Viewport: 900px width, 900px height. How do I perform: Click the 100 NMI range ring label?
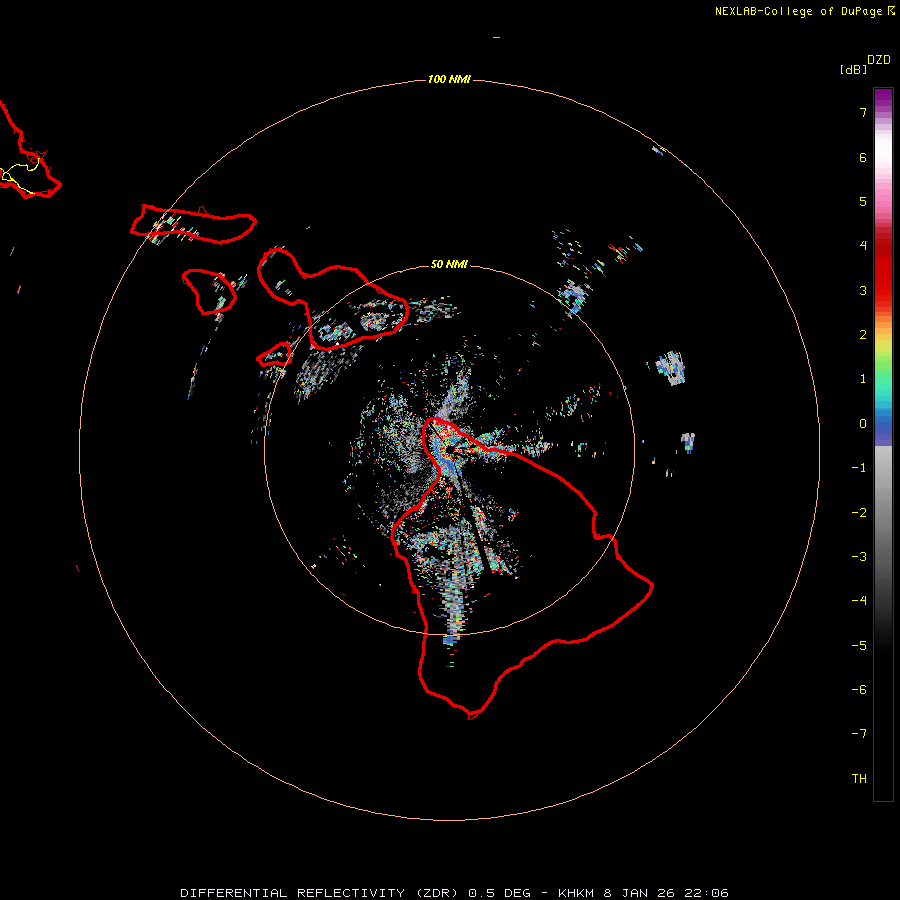pyautogui.click(x=449, y=79)
